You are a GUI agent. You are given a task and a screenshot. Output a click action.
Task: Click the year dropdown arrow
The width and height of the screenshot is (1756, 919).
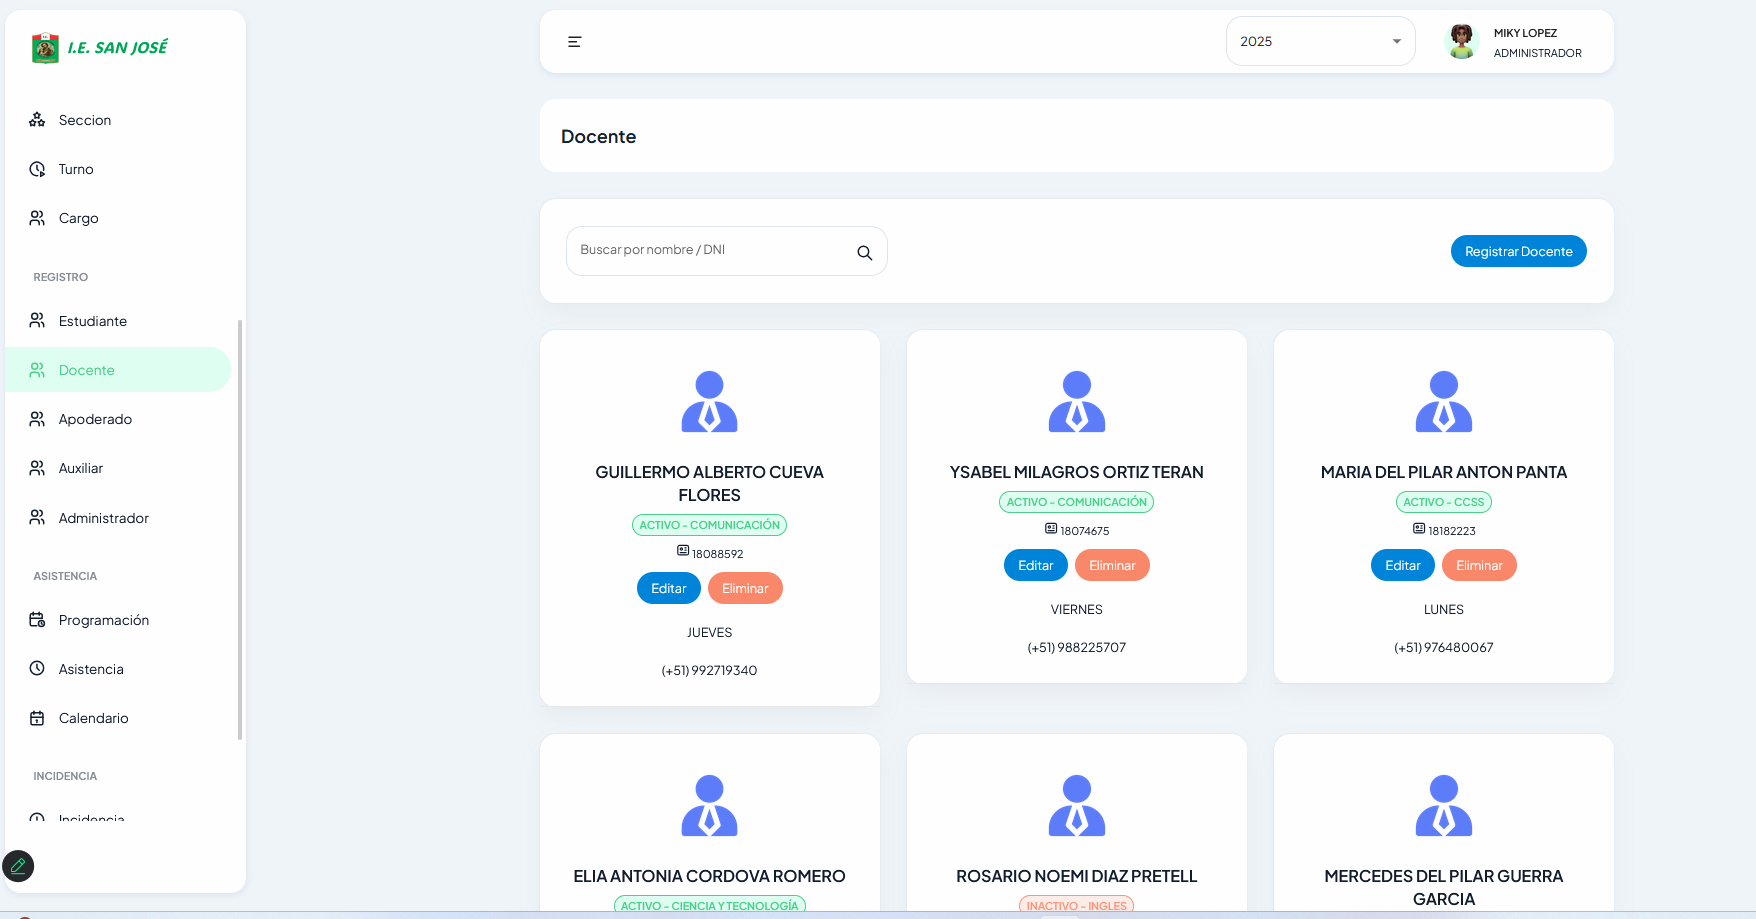pyautogui.click(x=1396, y=42)
